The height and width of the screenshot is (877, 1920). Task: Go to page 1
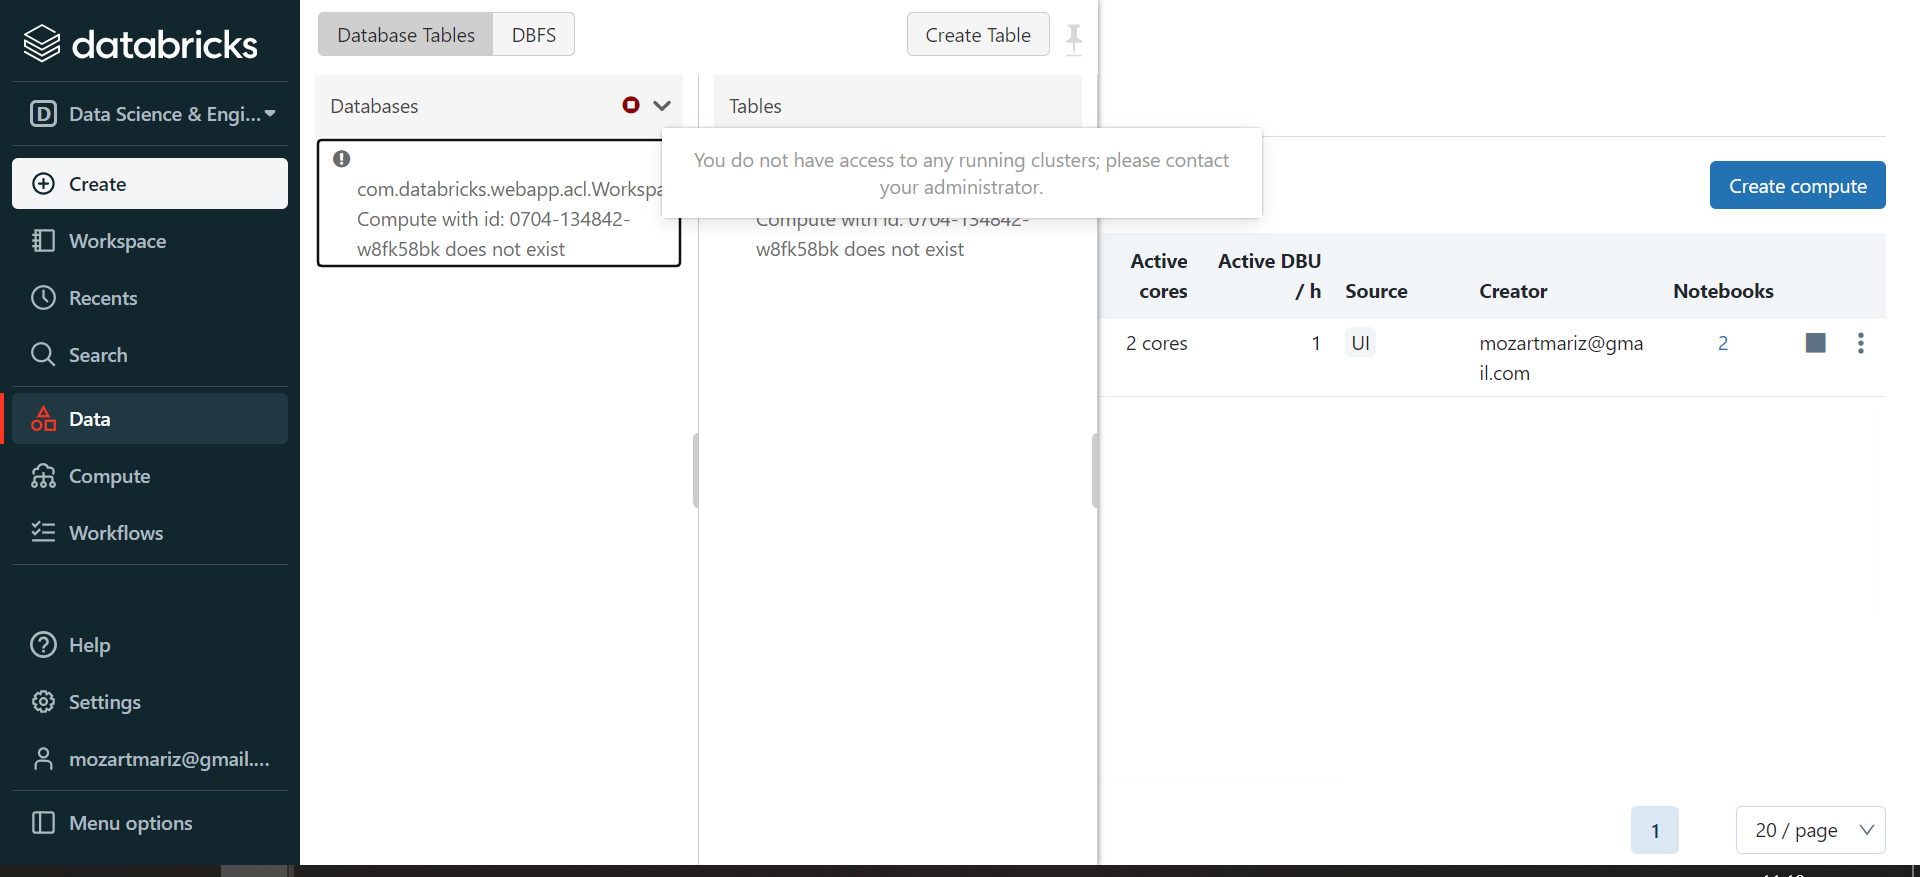tap(1655, 830)
